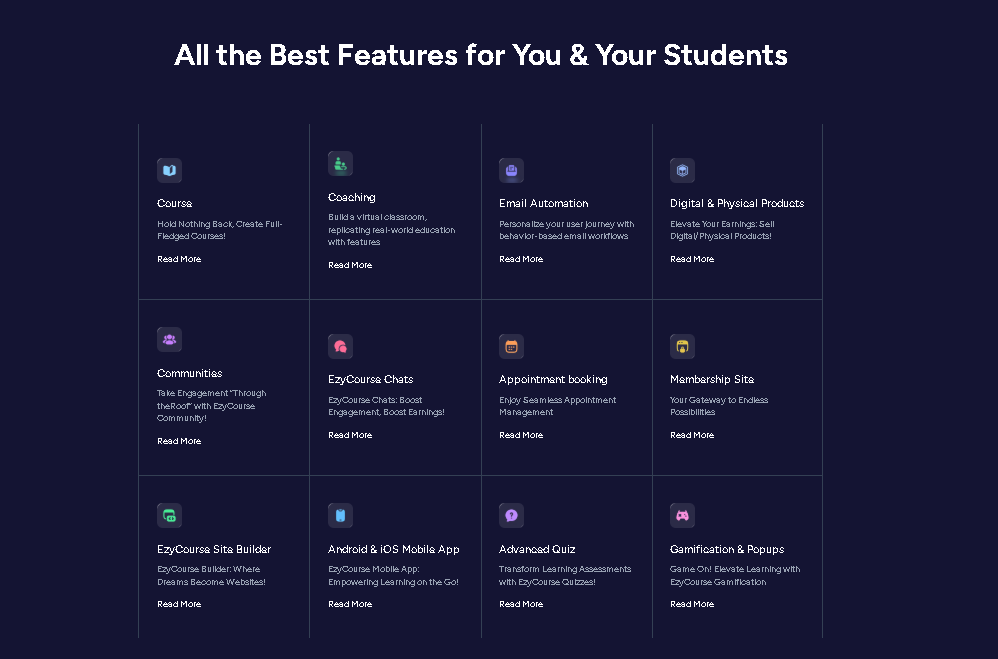Click the Digital & Physical Products box icon
Image resolution: width=998 pixels, height=659 pixels.
682,170
